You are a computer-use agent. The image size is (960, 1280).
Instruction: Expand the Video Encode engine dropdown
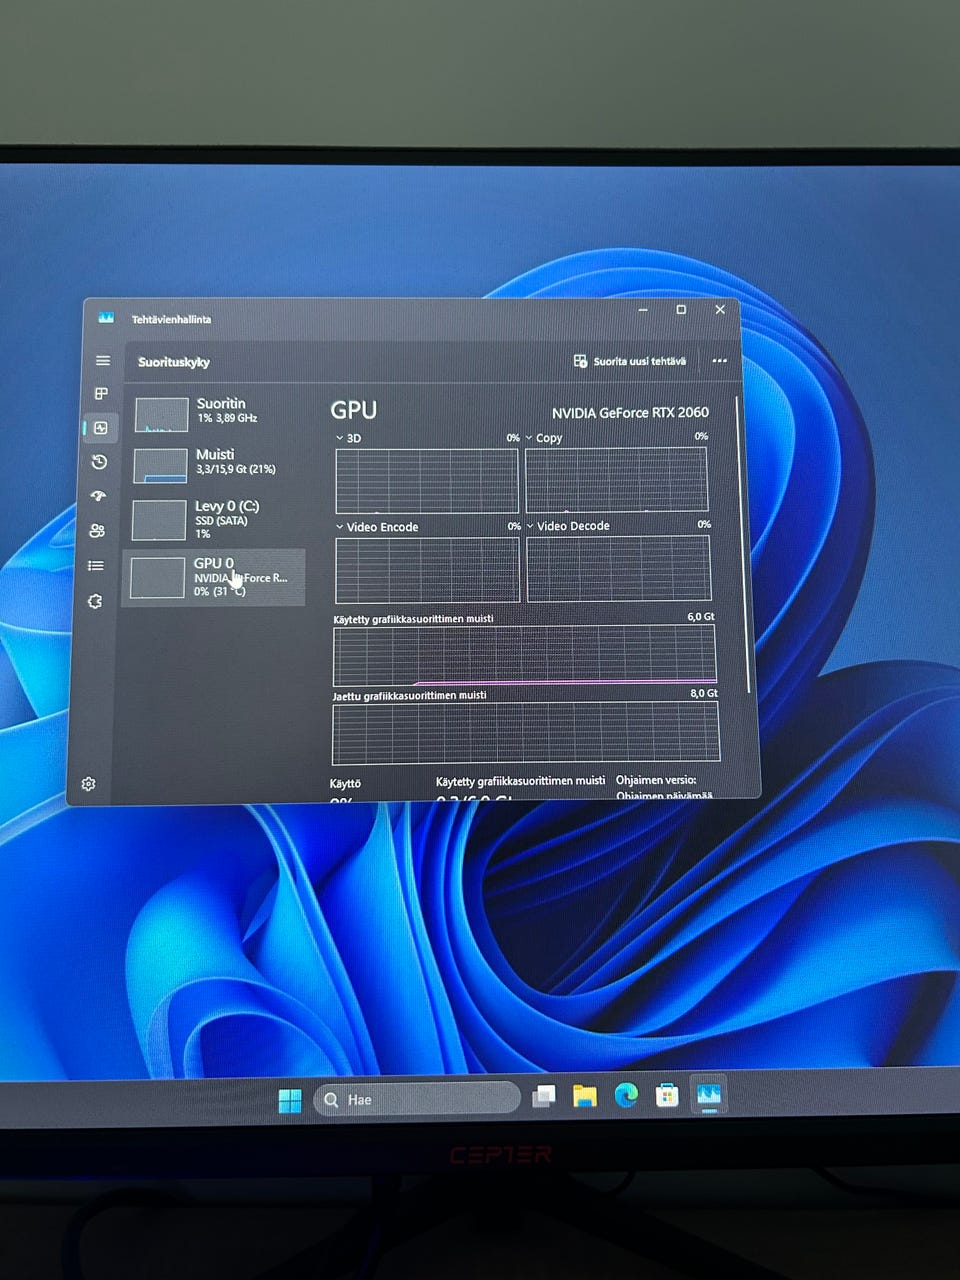[x=339, y=527]
